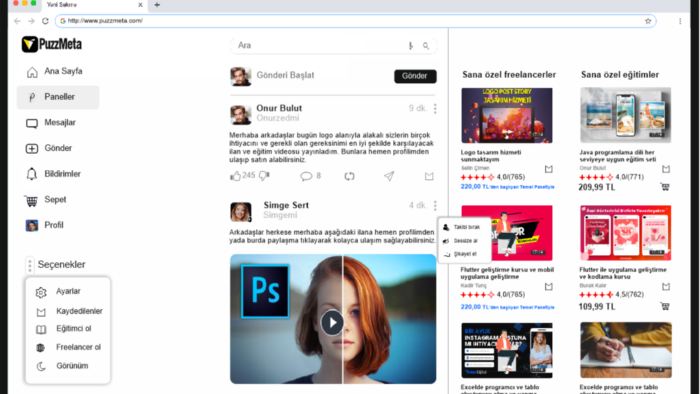Play the Photoshop video

click(x=332, y=322)
